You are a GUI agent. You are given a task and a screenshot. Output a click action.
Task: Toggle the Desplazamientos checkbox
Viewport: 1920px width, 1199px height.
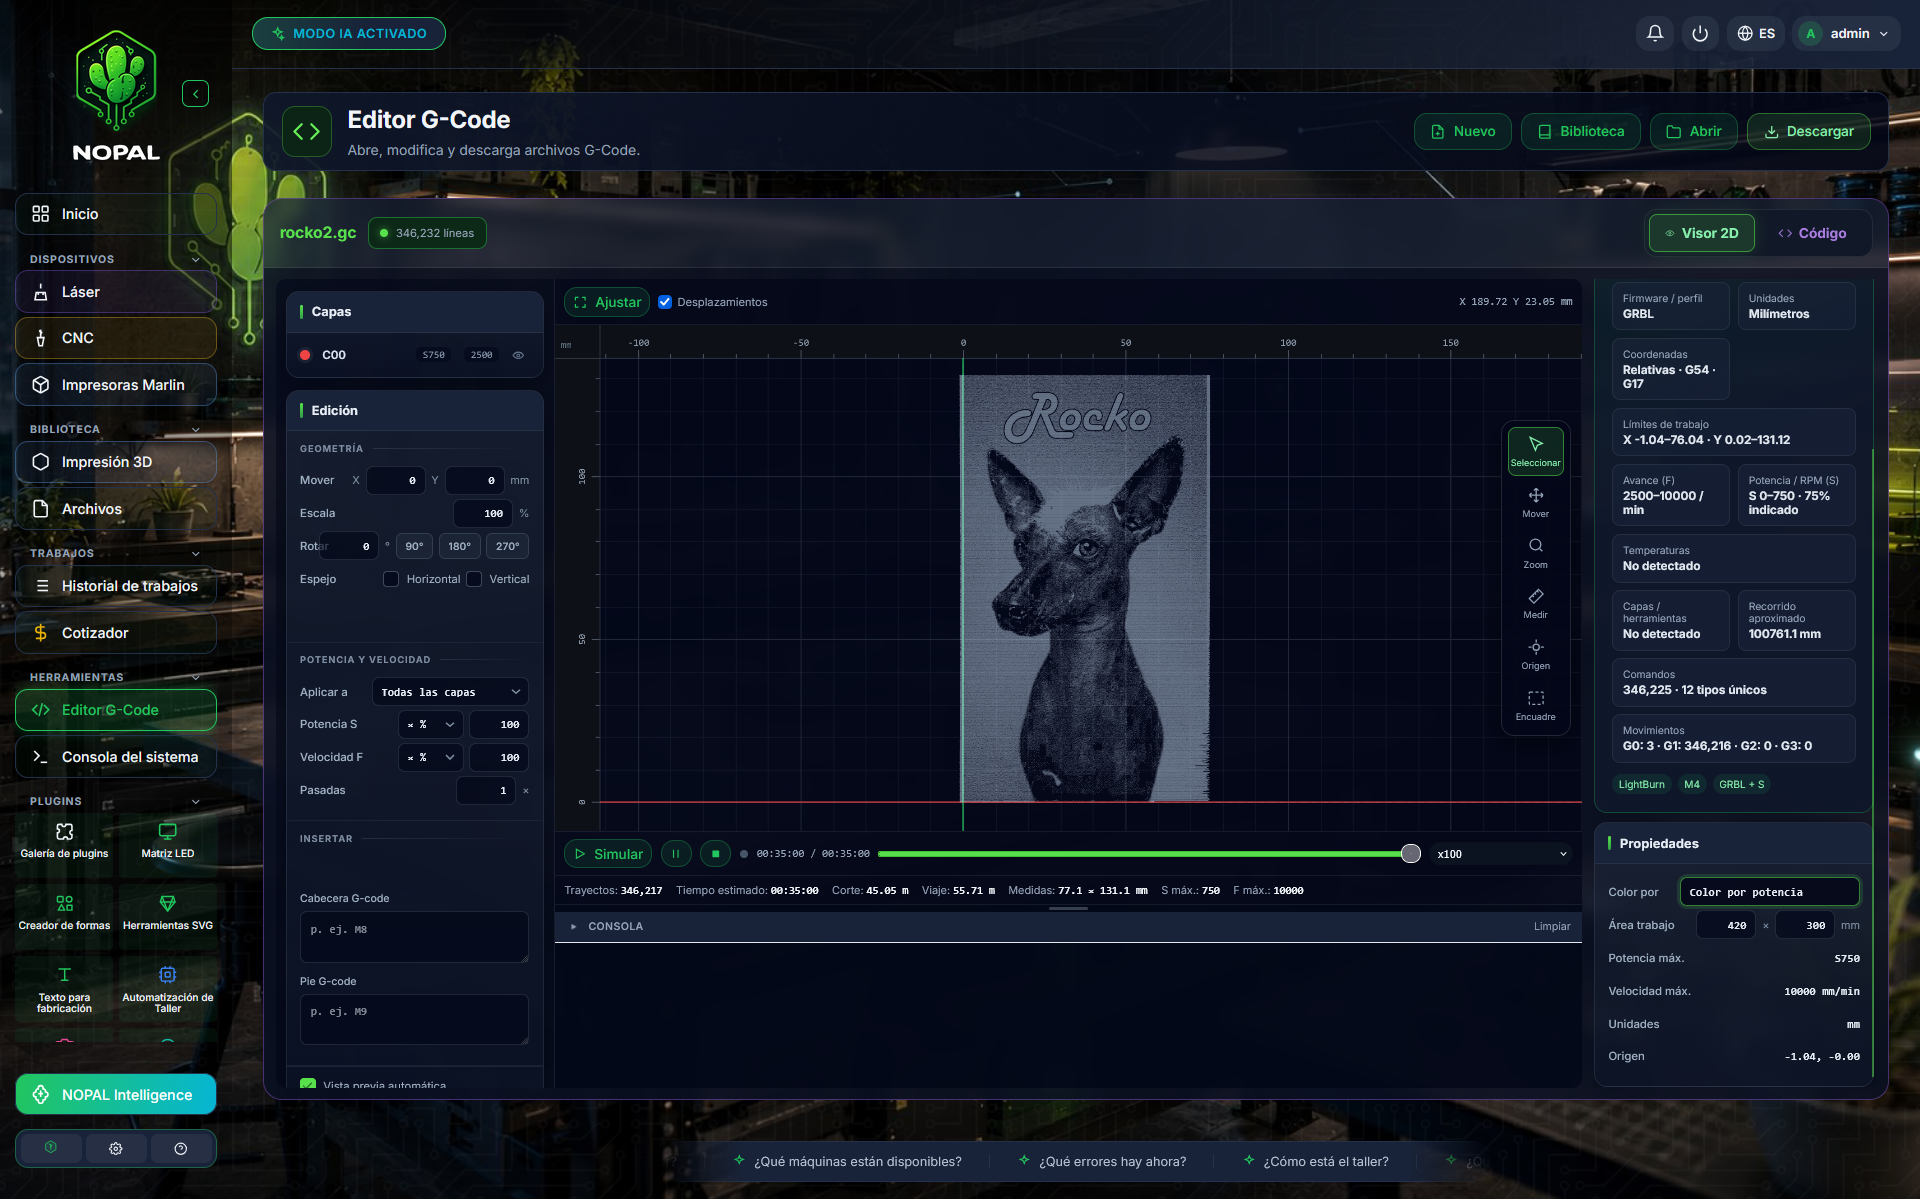tap(665, 302)
